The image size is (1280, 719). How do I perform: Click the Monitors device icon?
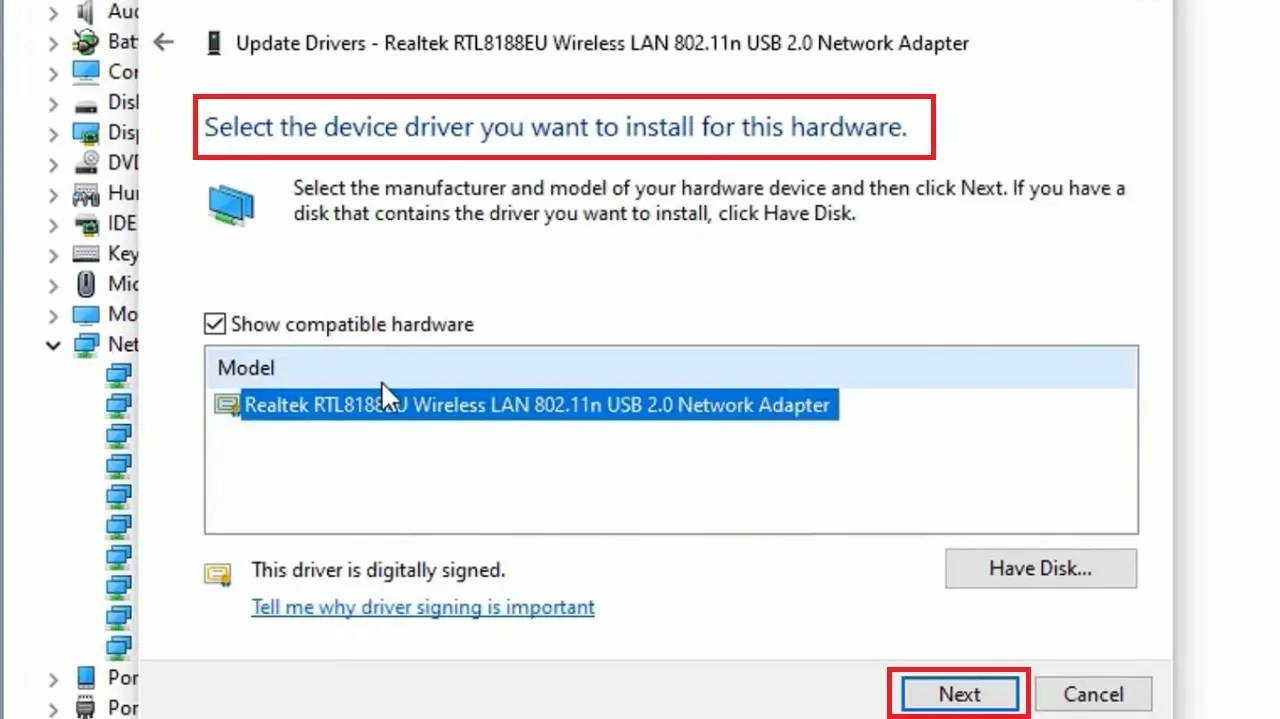[x=85, y=314]
